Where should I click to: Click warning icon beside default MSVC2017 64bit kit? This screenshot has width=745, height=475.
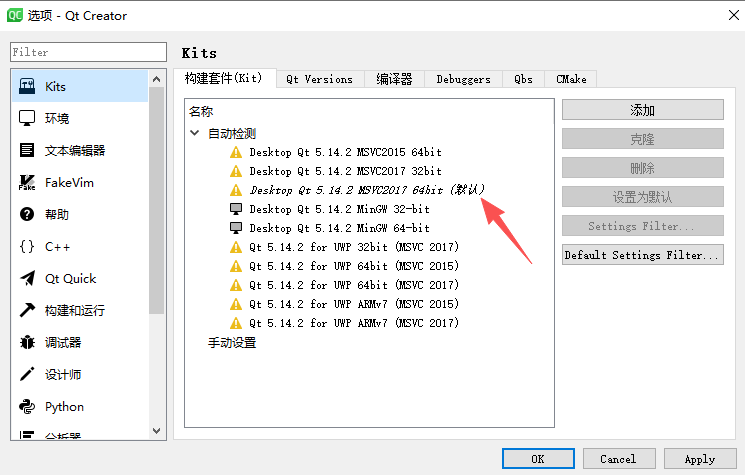pos(236,190)
